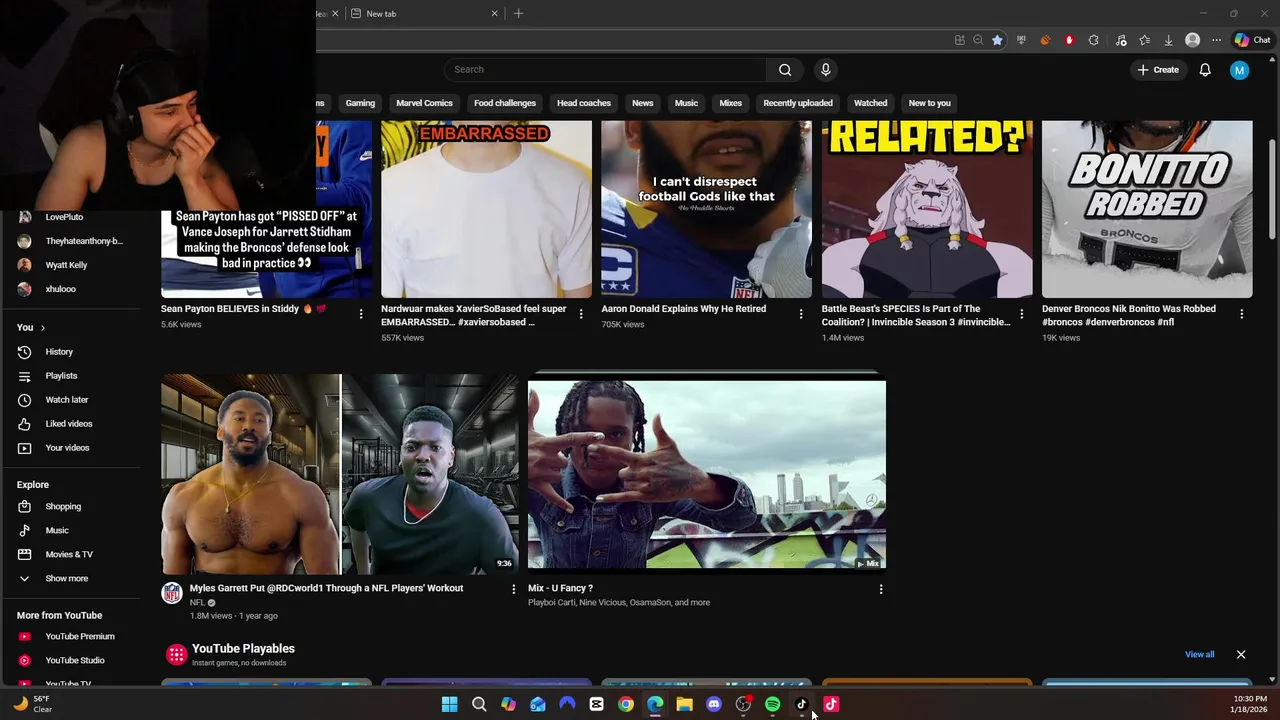Click the red hand ad-blocker extension icon
The width and height of the screenshot is (1280, 720).
click(x=1069, y=40)
